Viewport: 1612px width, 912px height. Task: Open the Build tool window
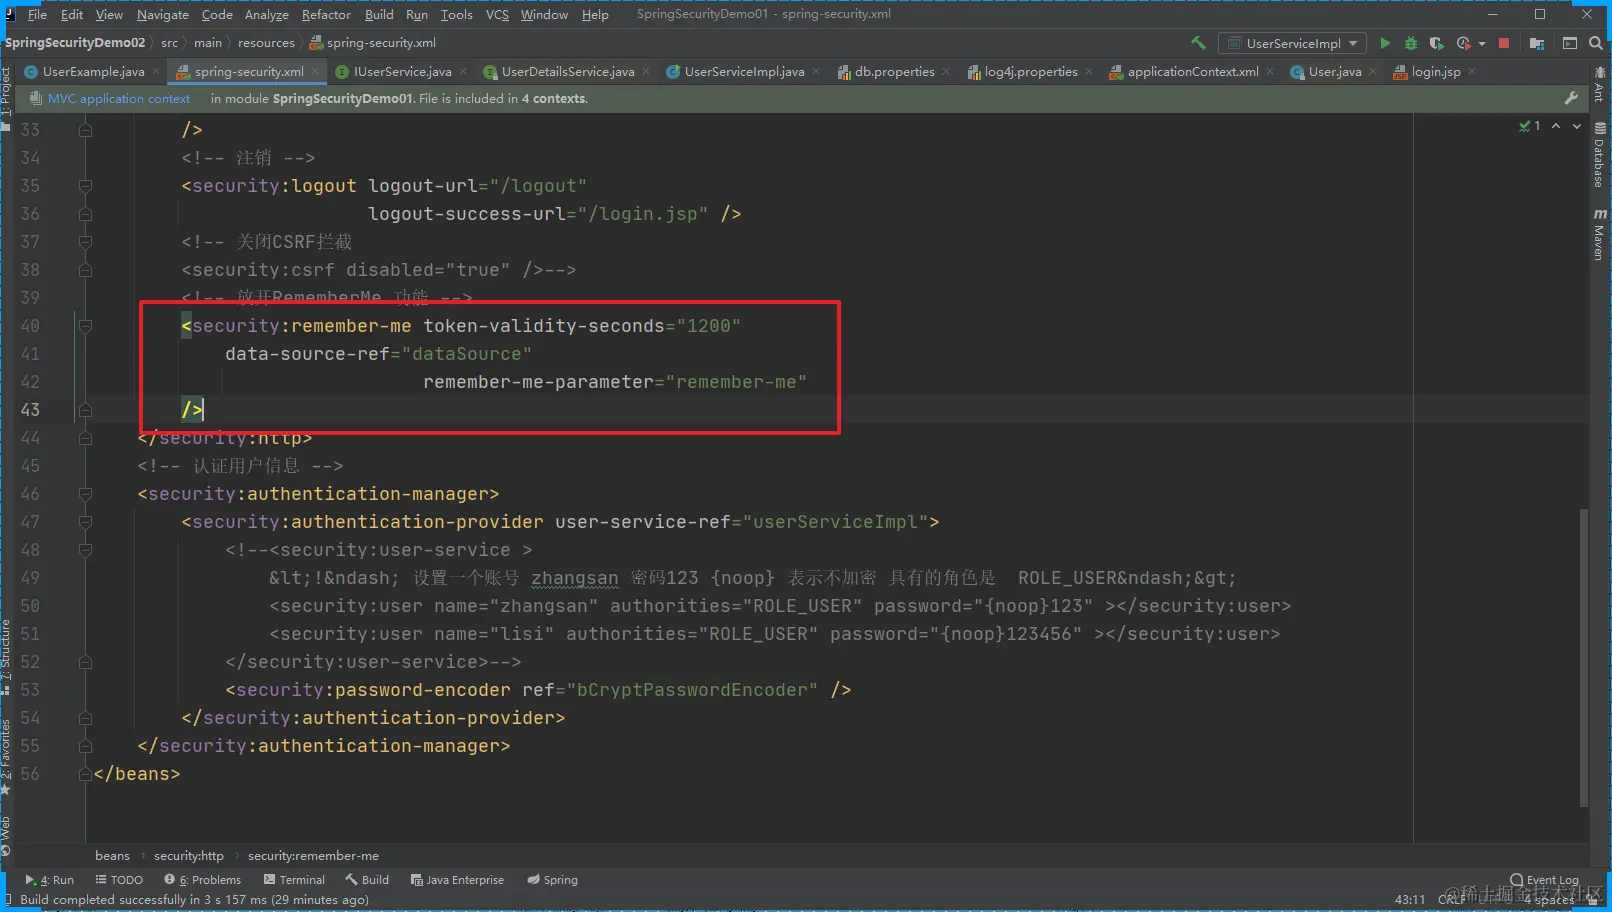(x=367, y=880)
